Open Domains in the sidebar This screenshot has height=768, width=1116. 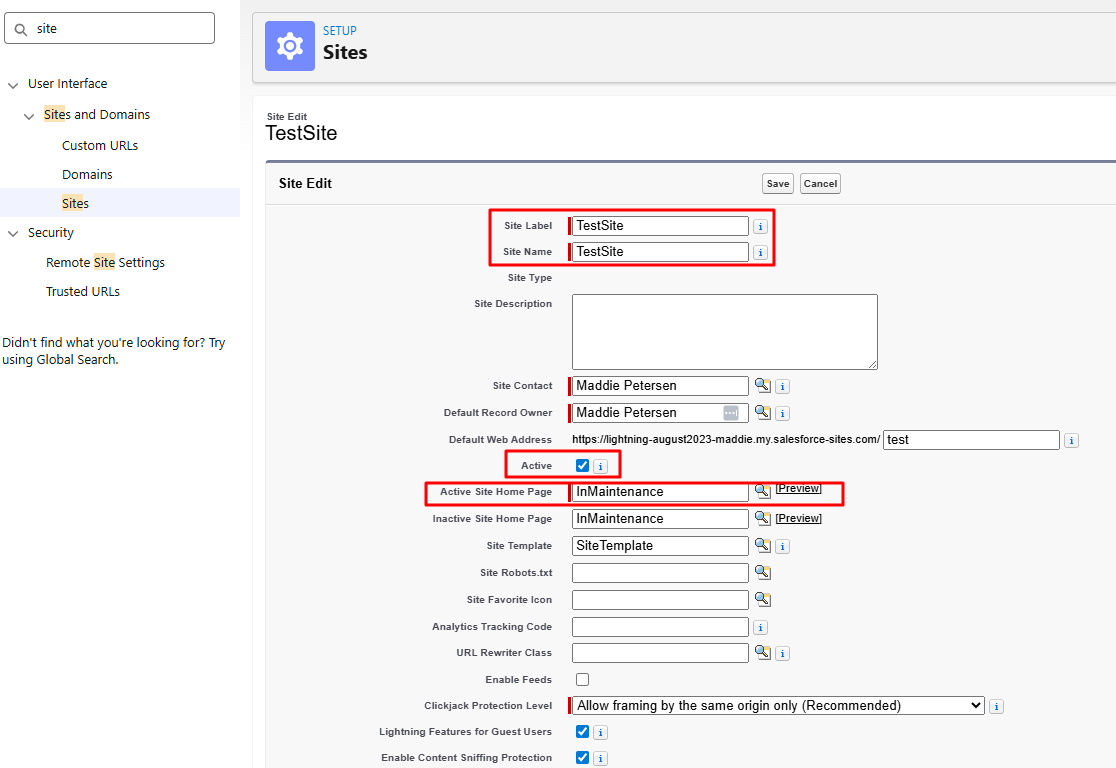click(87, 174)
